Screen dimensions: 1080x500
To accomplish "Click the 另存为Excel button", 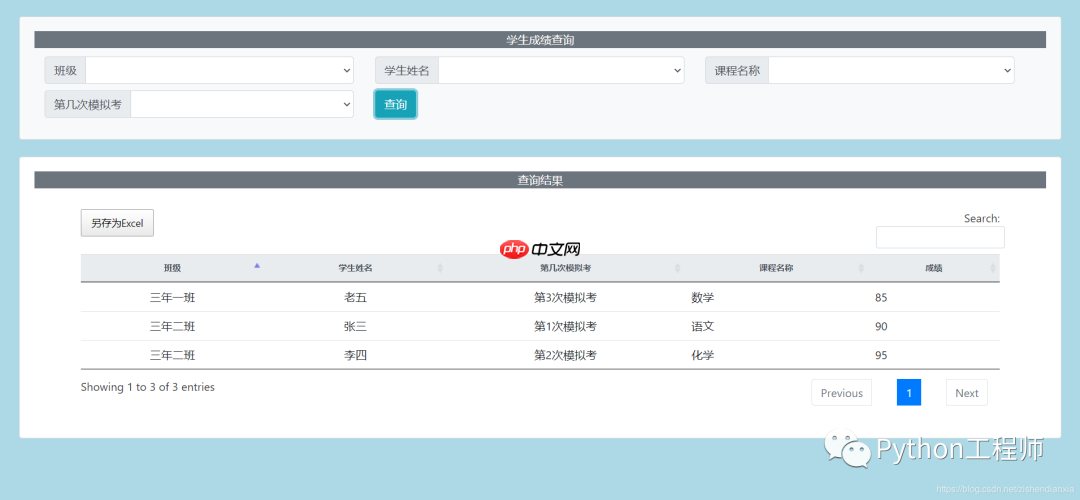I will click(117, 223).
